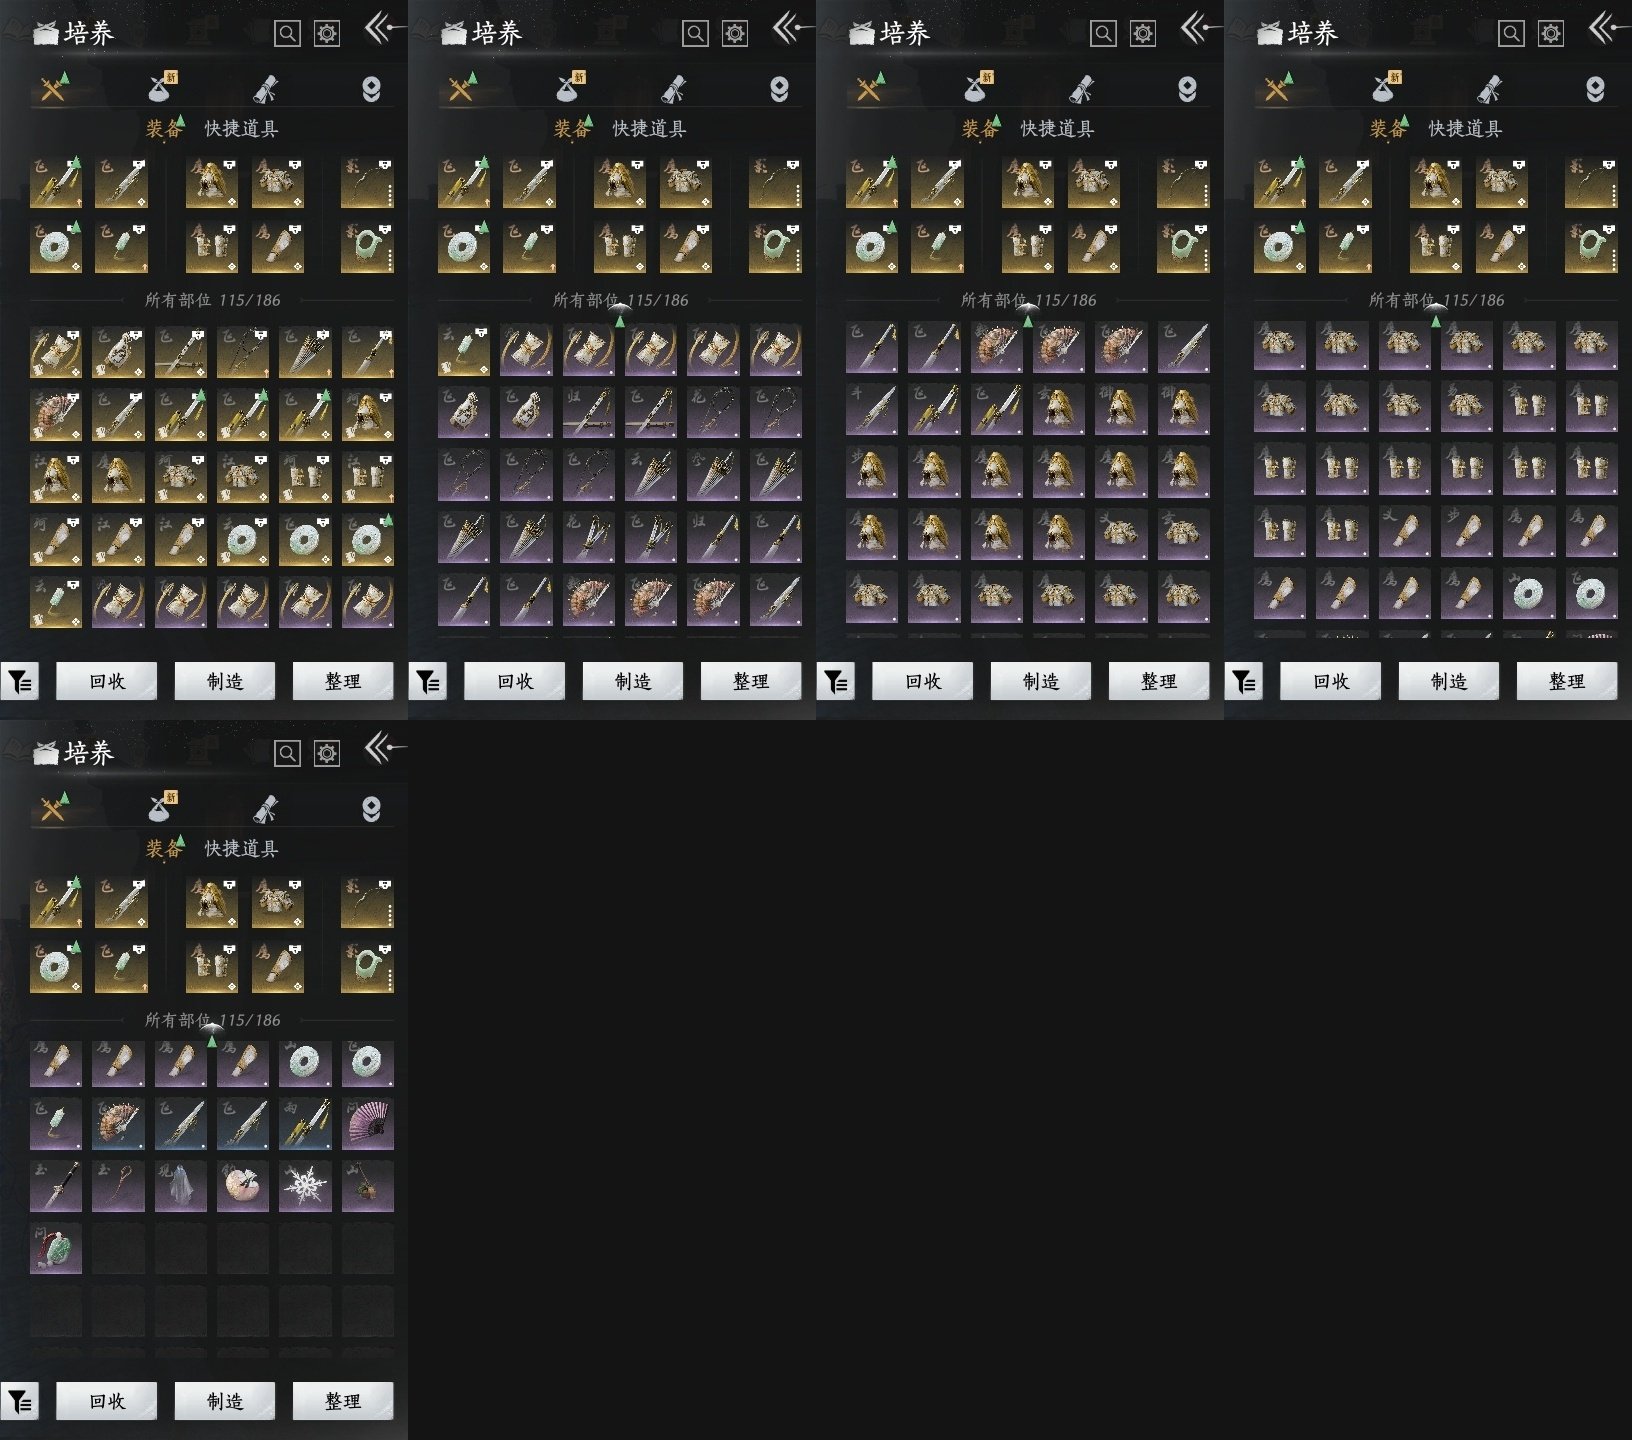Select equipped bow slot in top-left panel

click(367, 182)
